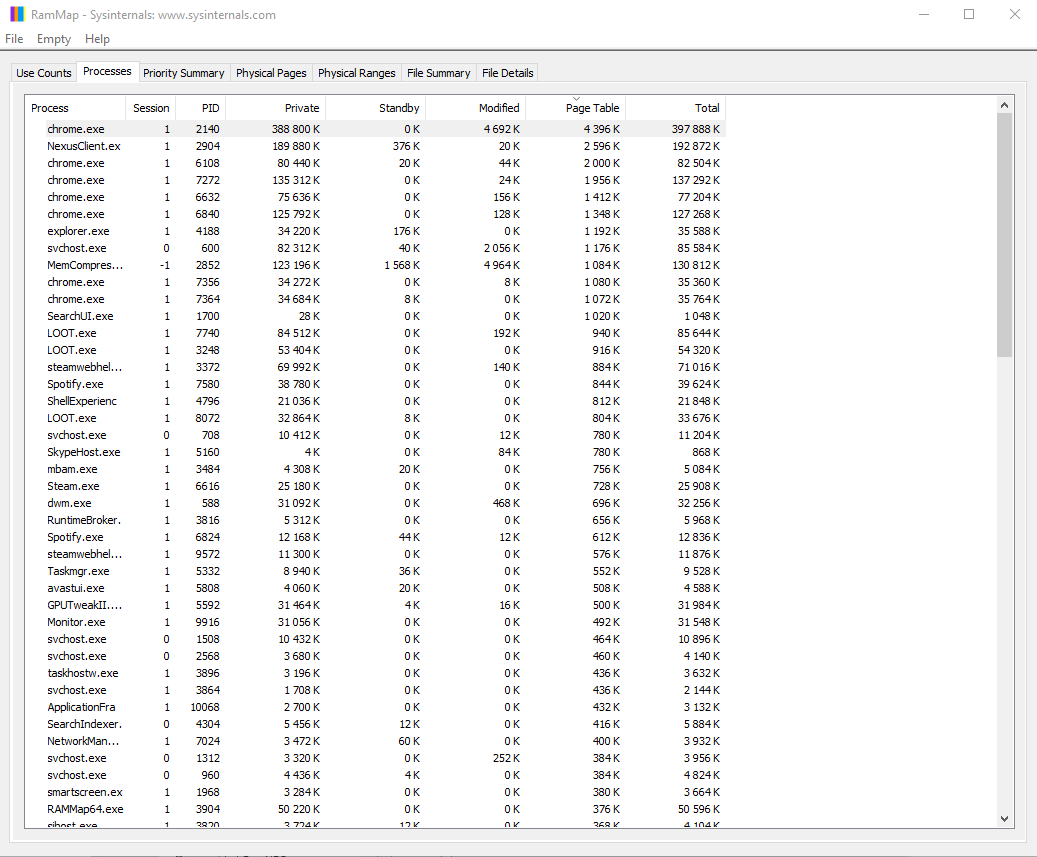Open the File Details tab
This screenshot has width=1037, height=857.
pos(507,73)
